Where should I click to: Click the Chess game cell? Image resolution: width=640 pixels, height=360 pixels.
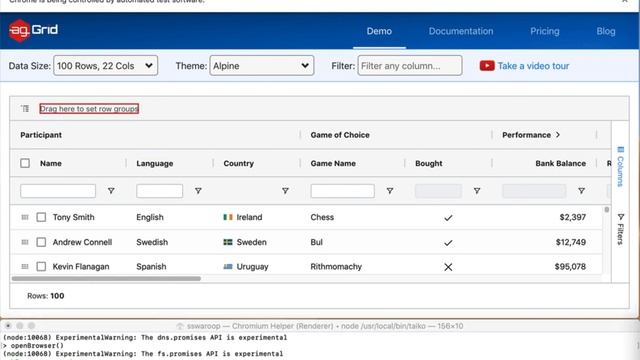pyautogui.click(x=322, y=217)
